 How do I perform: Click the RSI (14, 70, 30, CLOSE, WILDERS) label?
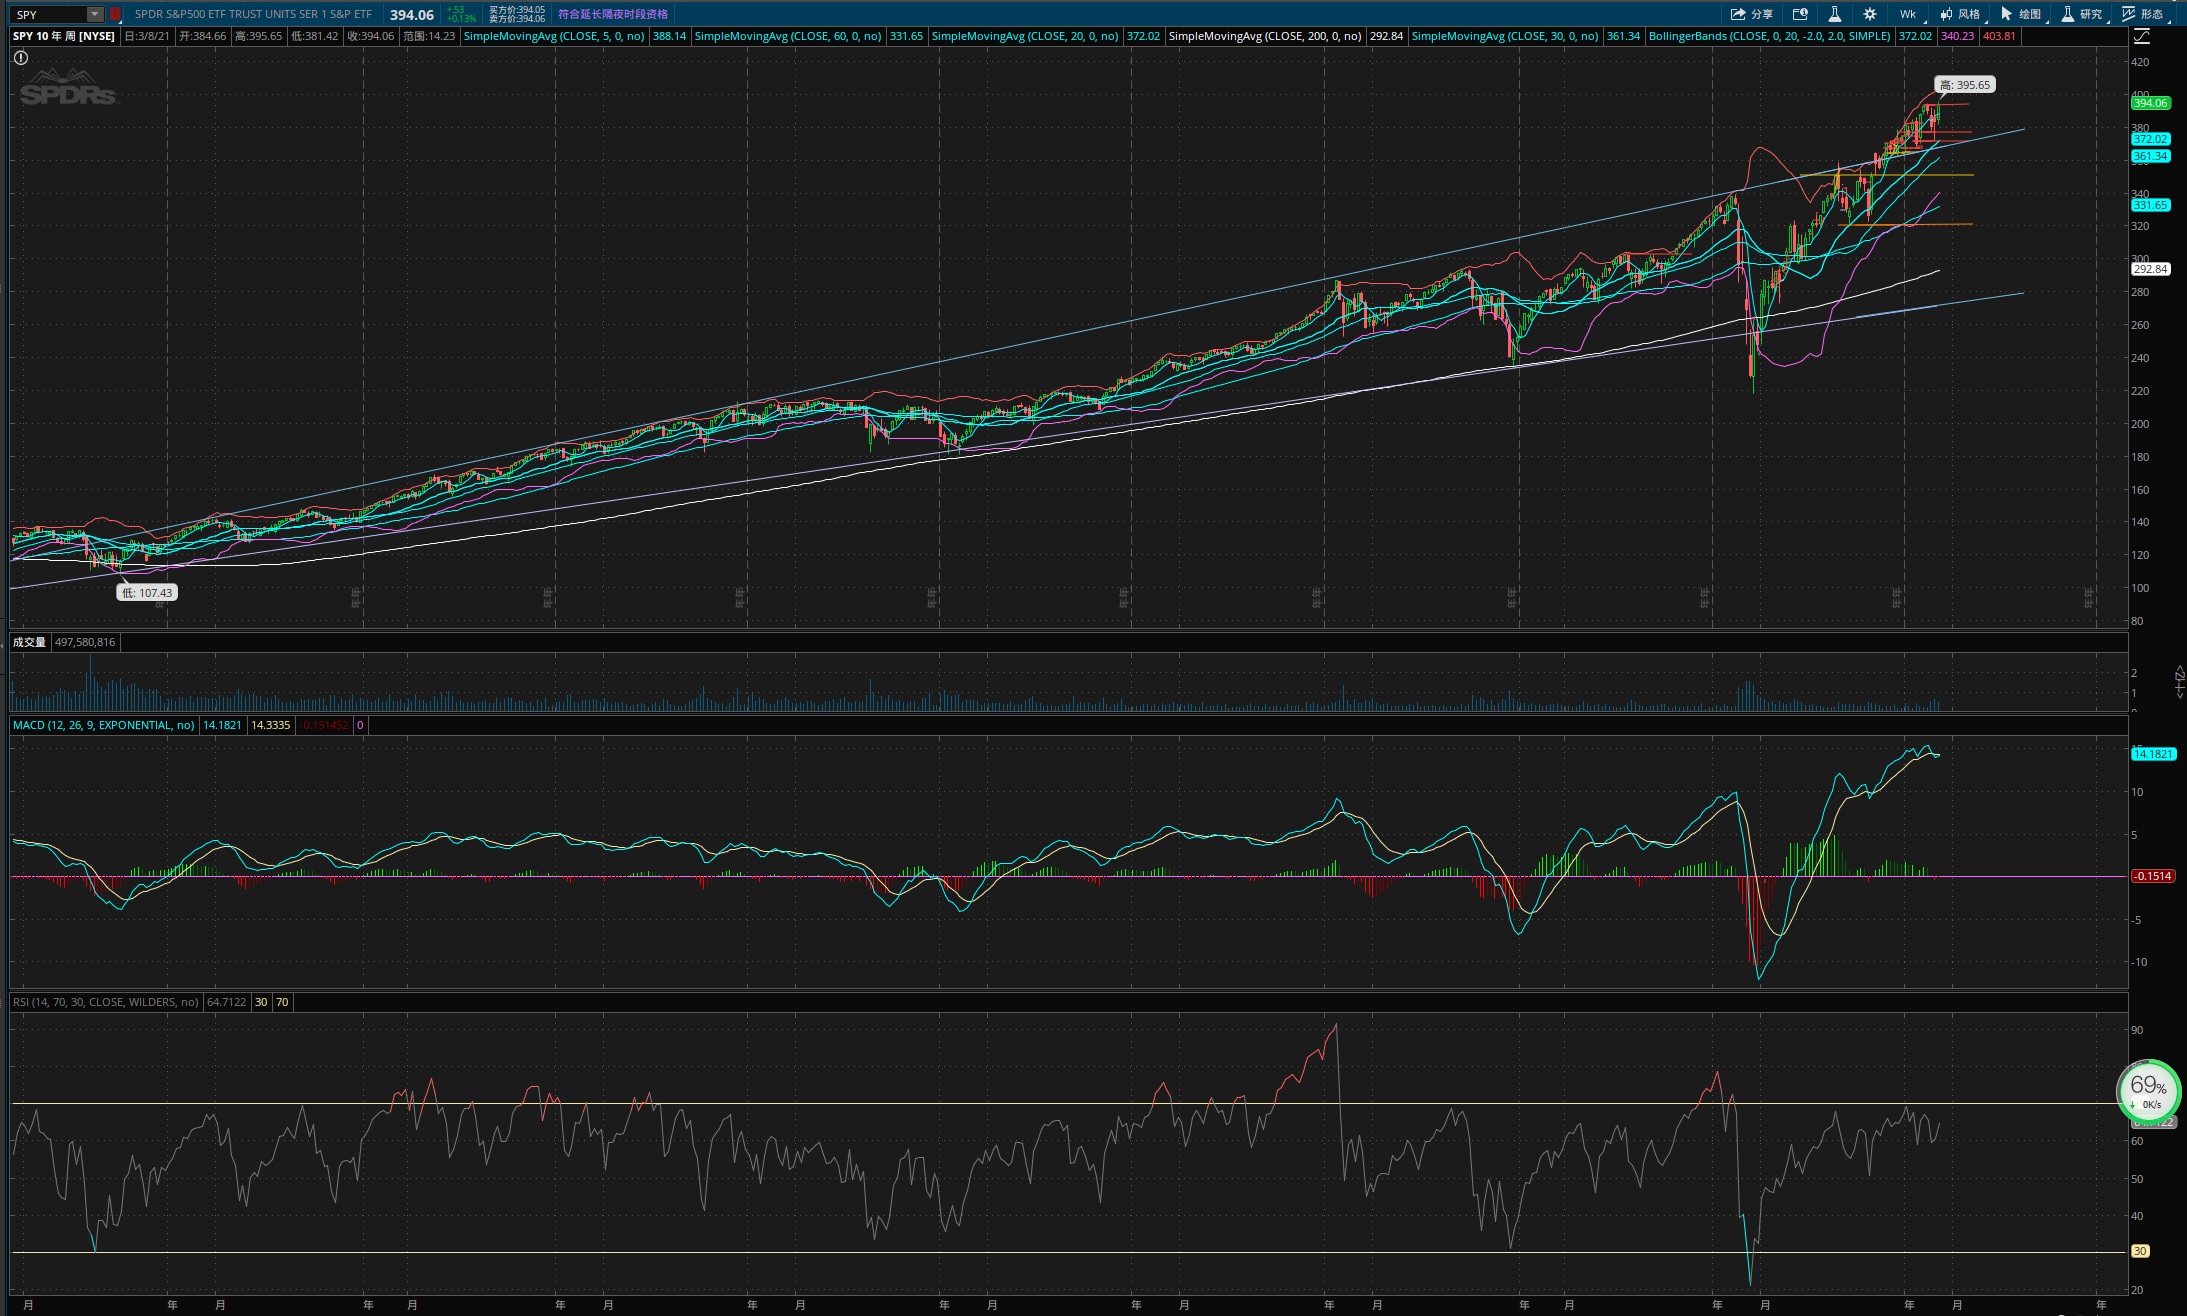106,1002
